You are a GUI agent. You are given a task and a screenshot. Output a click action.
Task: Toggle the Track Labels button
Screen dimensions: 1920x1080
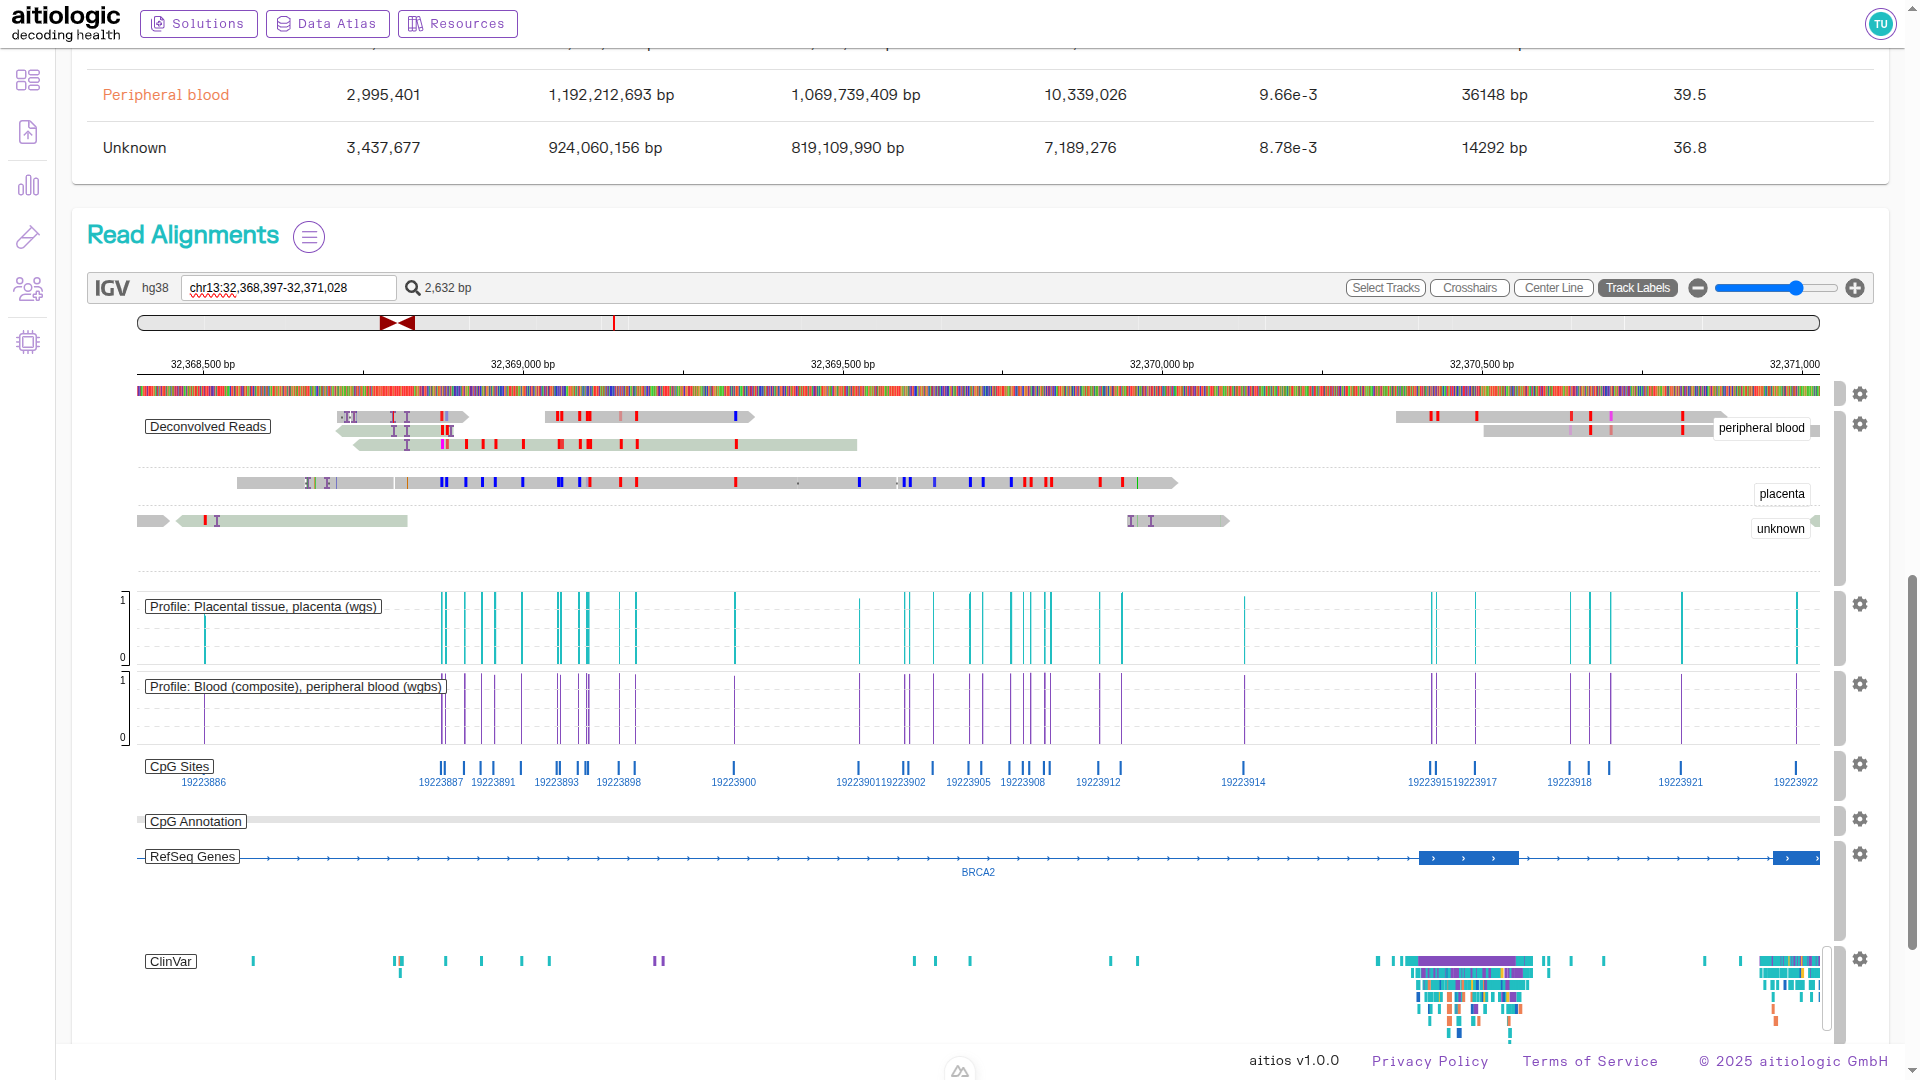point(1637,288)
